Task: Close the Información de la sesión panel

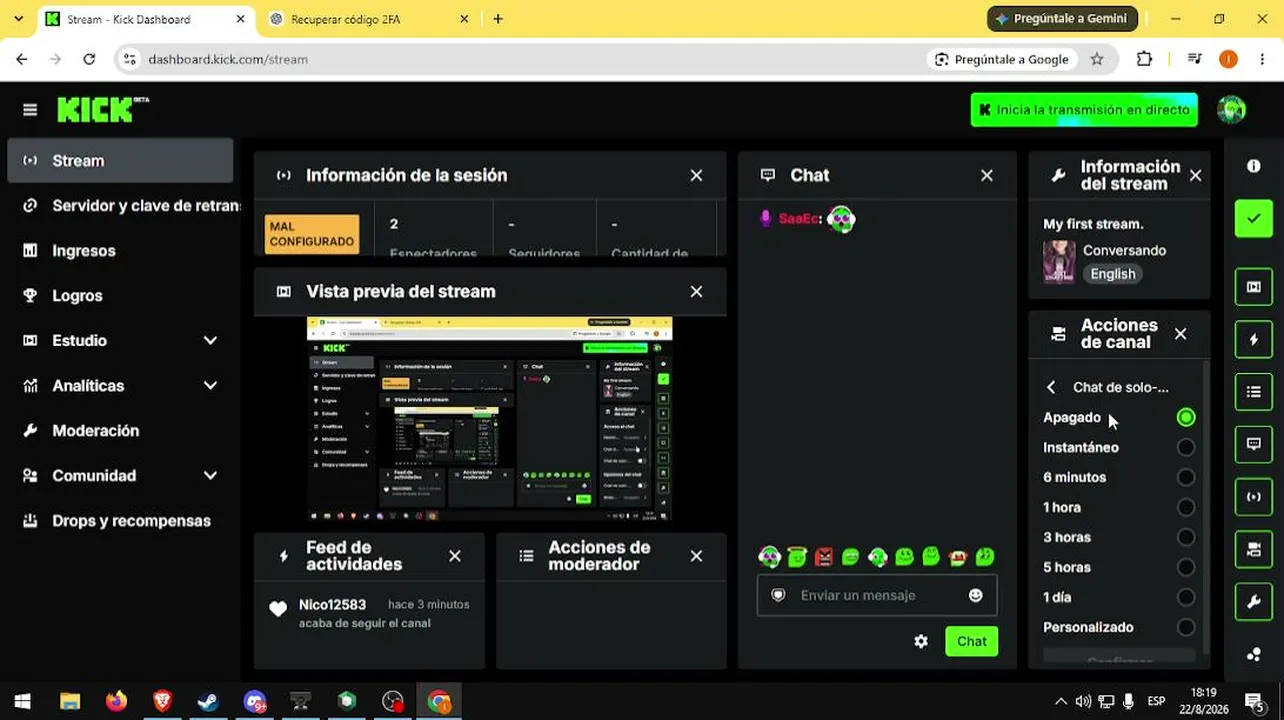Action: [x=696, y=175]
